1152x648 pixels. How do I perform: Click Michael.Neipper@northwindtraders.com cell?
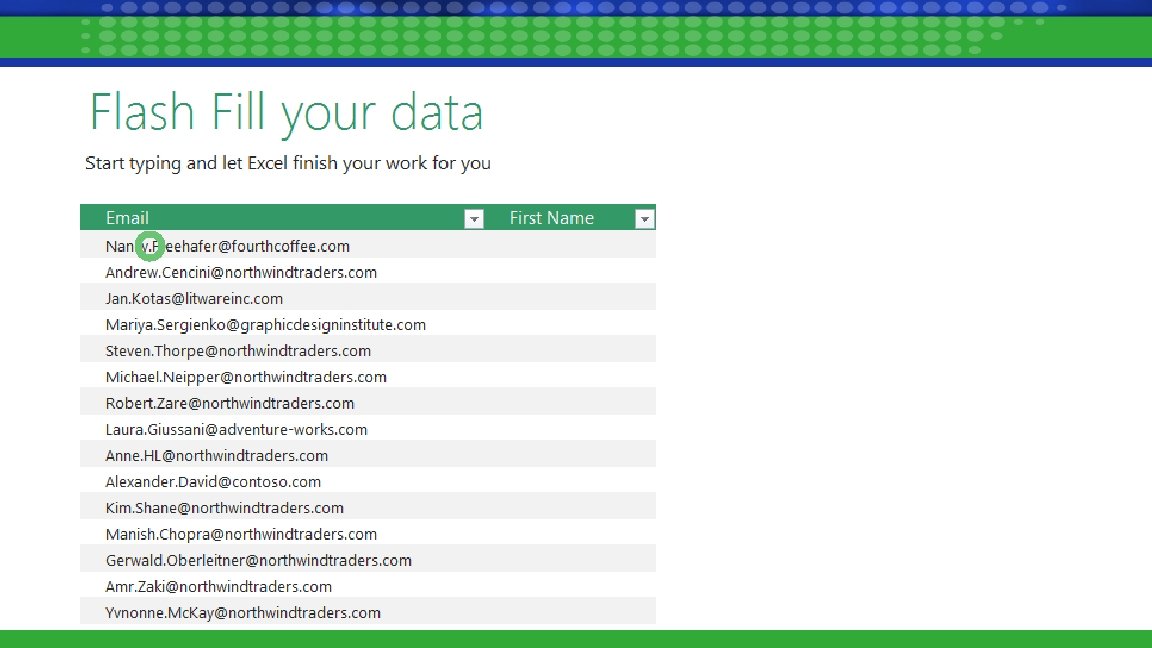point(283,376)
